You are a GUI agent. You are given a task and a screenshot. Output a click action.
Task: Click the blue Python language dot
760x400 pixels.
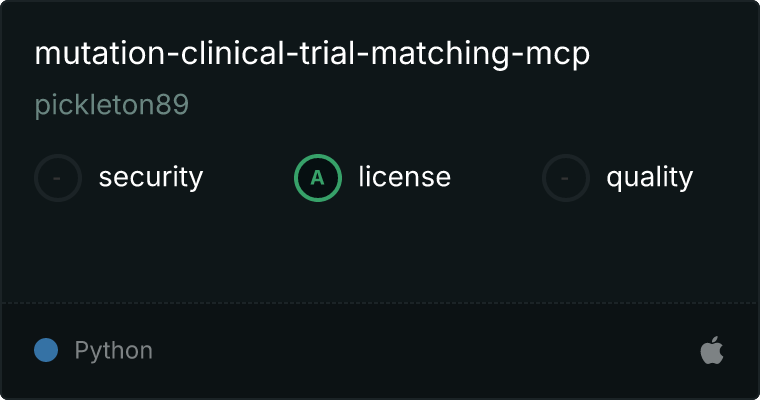tap(46, 350)
